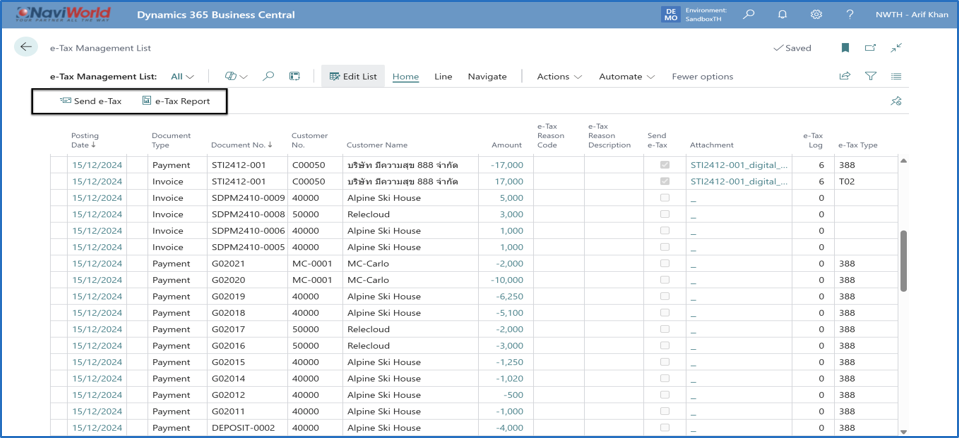Click the bookmark icon next to Saved
This screenshot has width=959, height=438.
click(x=845, y=48)
